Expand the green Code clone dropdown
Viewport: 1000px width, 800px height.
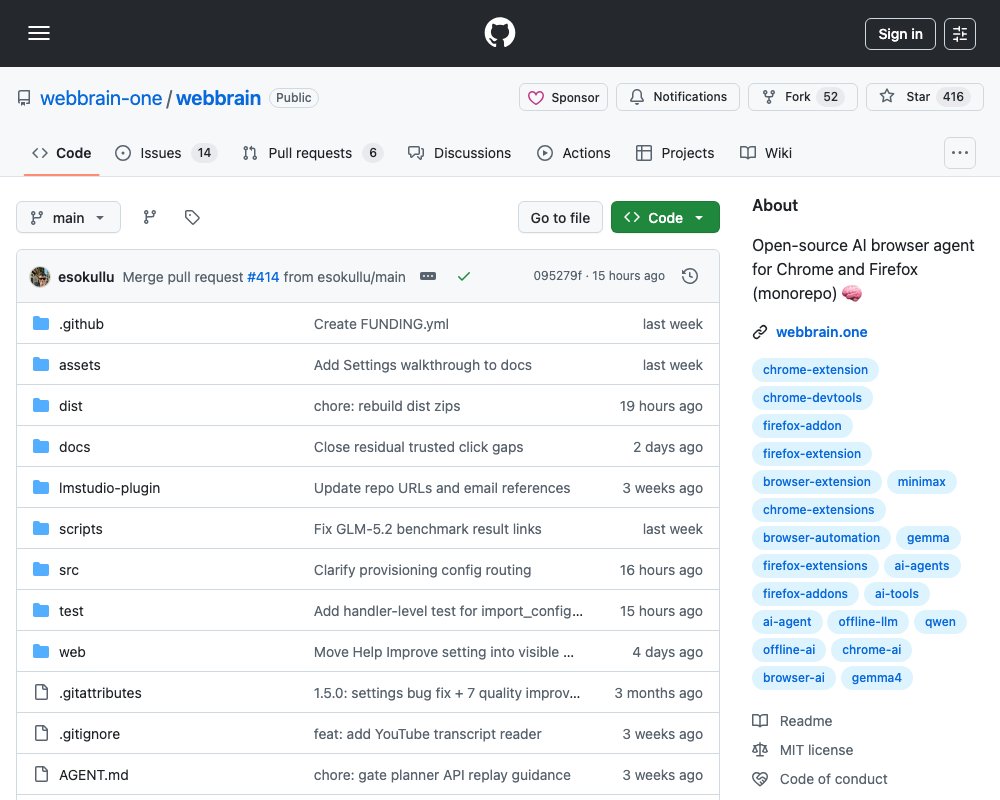pos(665,218)
